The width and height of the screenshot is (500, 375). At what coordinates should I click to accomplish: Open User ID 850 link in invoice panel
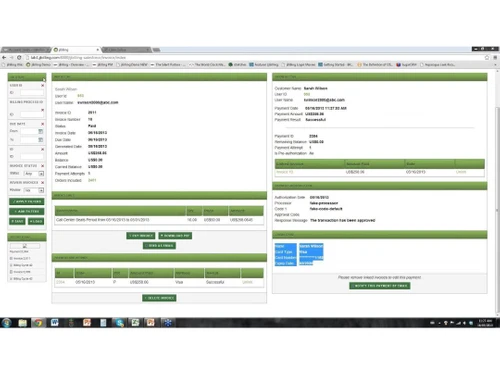point(80,96)
